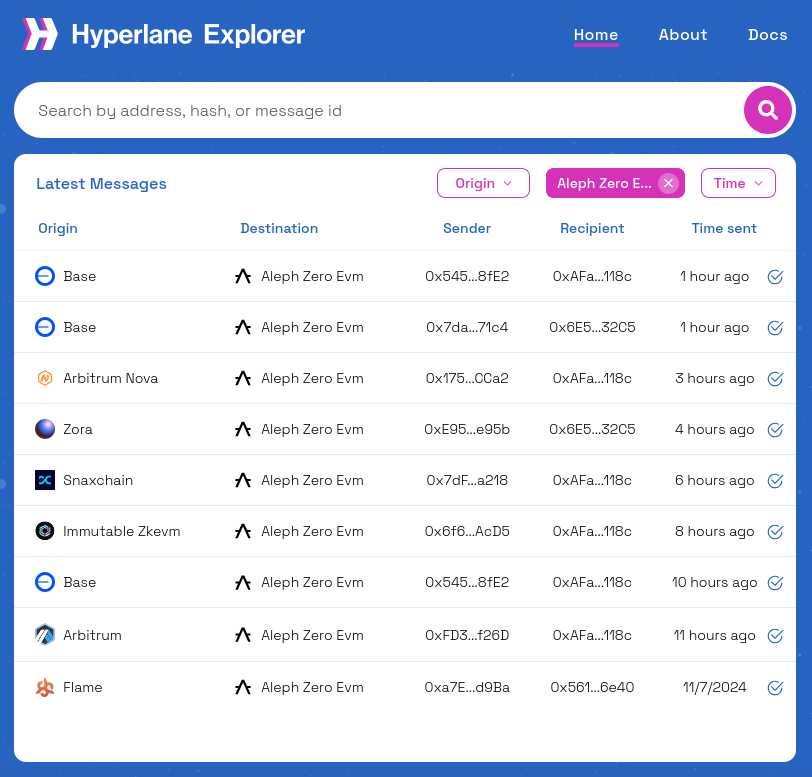The image size is (812, 777).
Task: Go to the Home nav link
Action: coord(596,35)
